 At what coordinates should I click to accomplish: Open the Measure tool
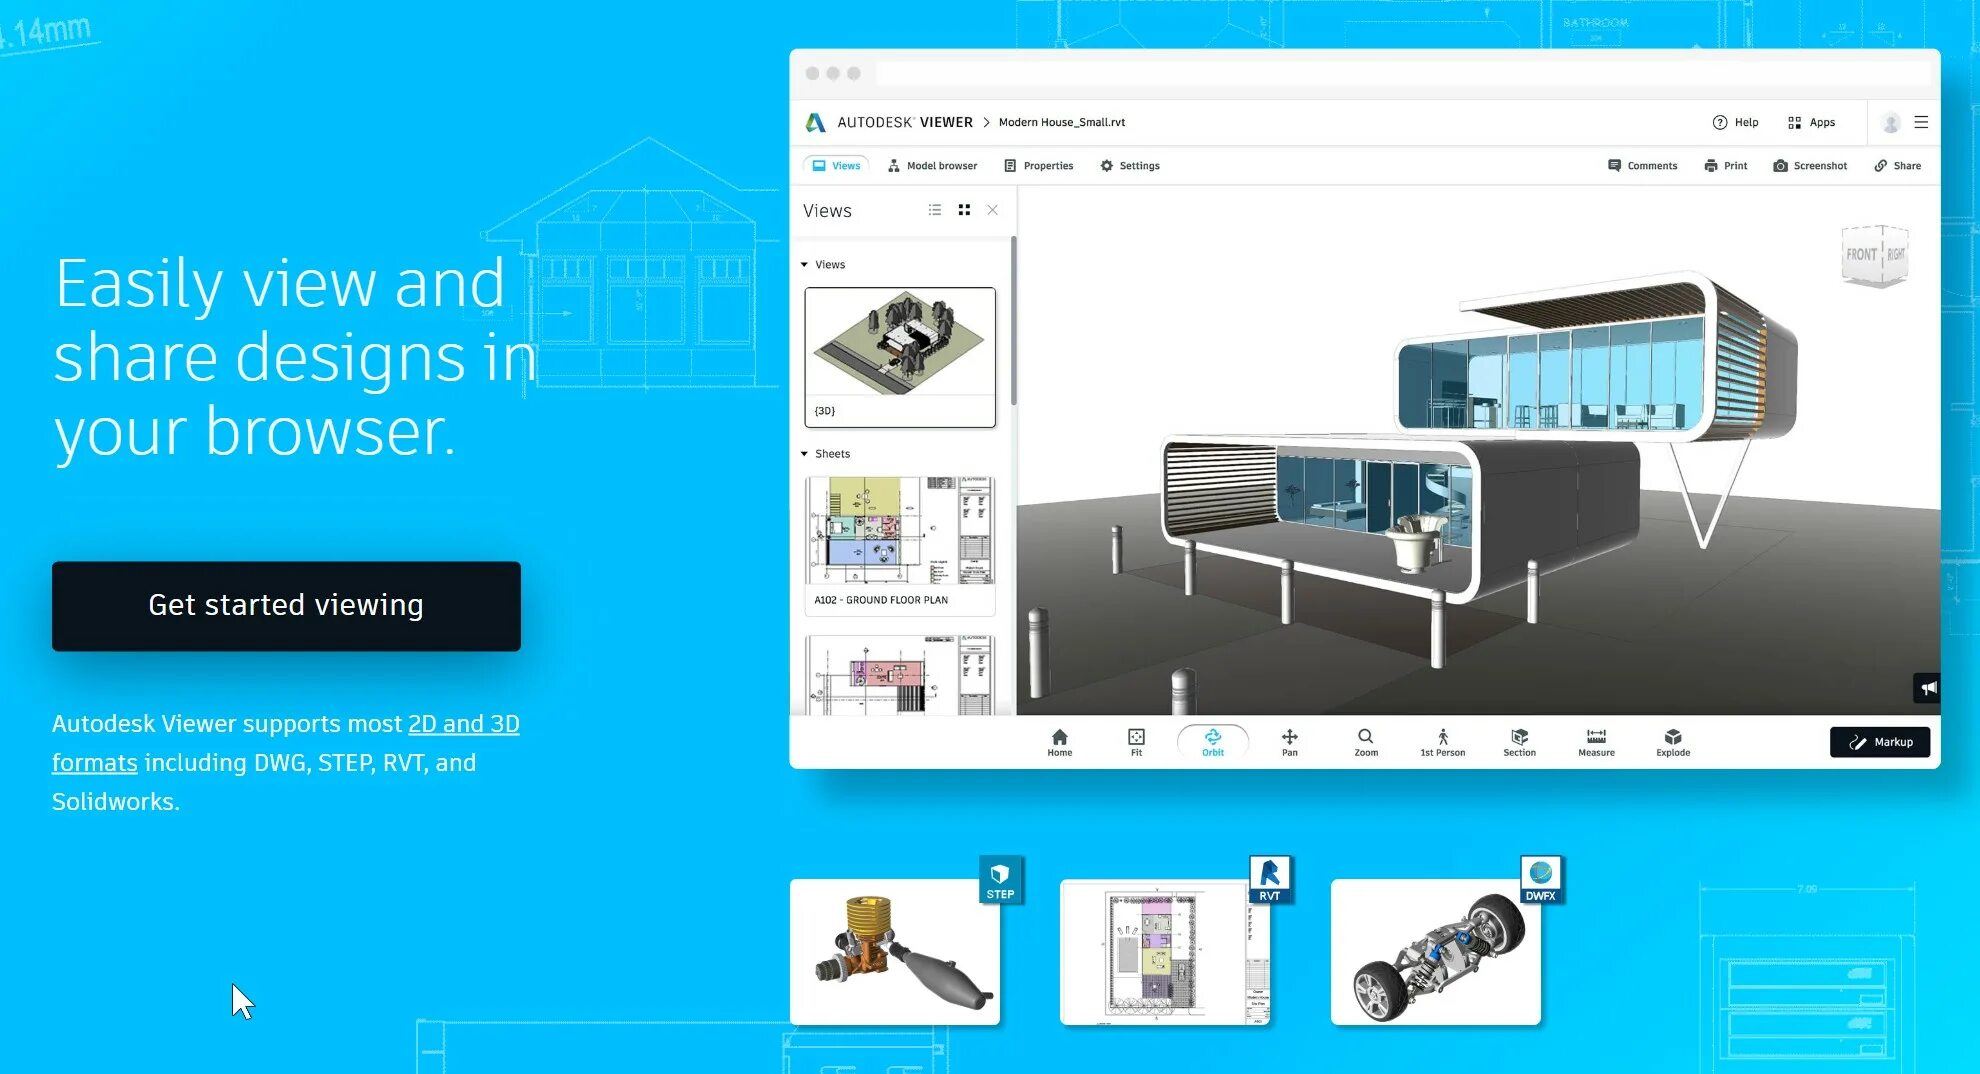pos(1595,740)
